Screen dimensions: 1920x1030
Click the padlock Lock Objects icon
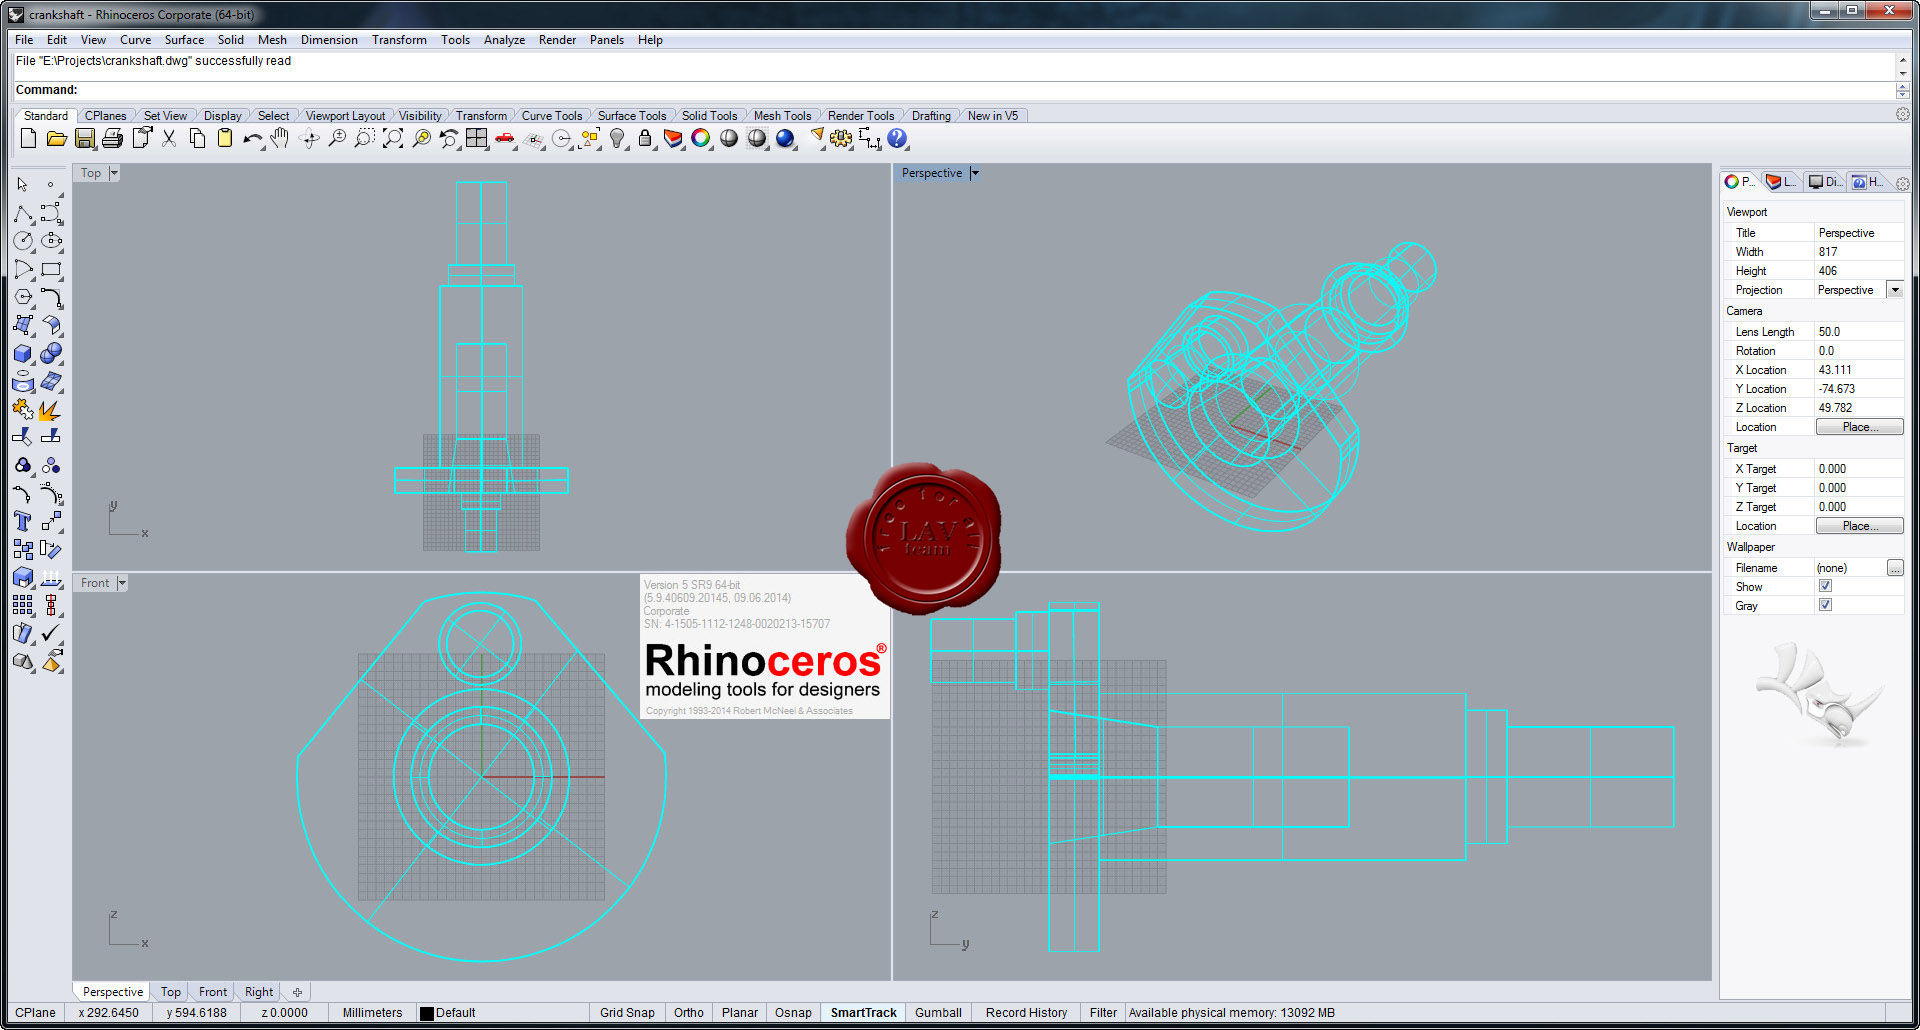645,139
